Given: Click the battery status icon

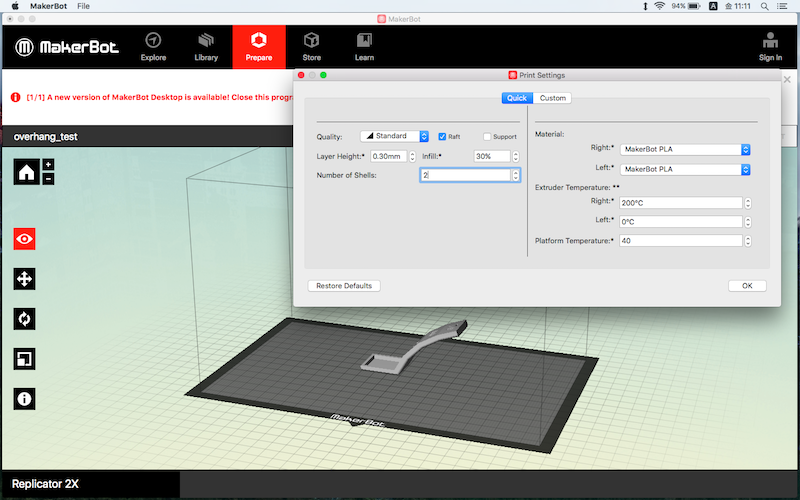Looking at the screenshot, I should (x=694, y=6).
